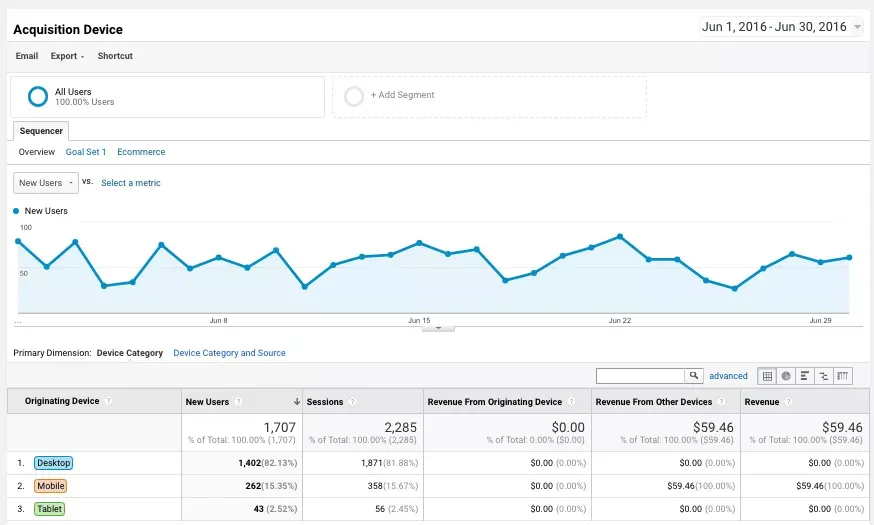Open help for Revenue column

[788, 402]
